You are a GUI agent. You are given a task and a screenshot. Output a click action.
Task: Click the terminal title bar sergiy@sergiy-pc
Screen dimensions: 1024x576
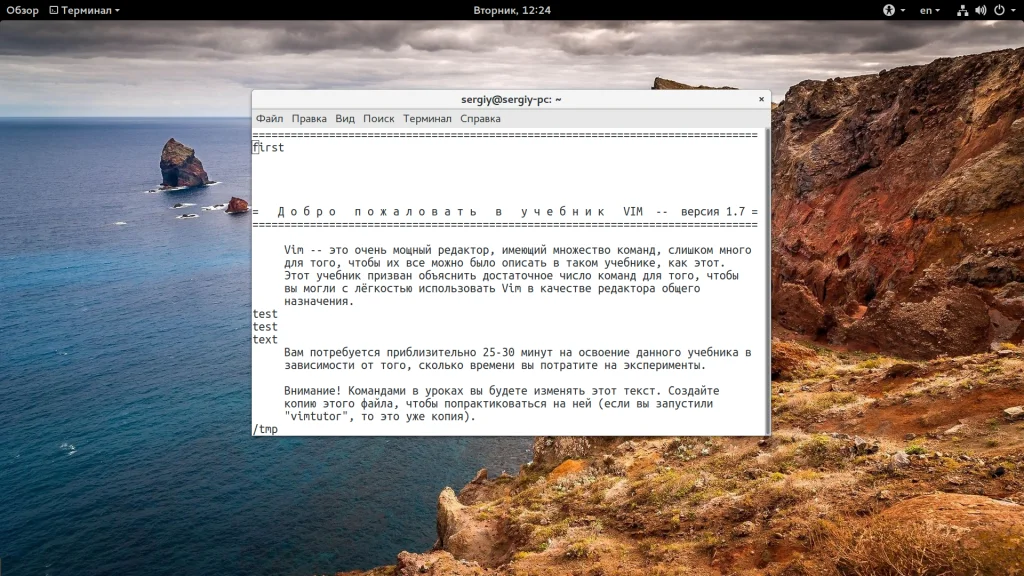(511, 99)
